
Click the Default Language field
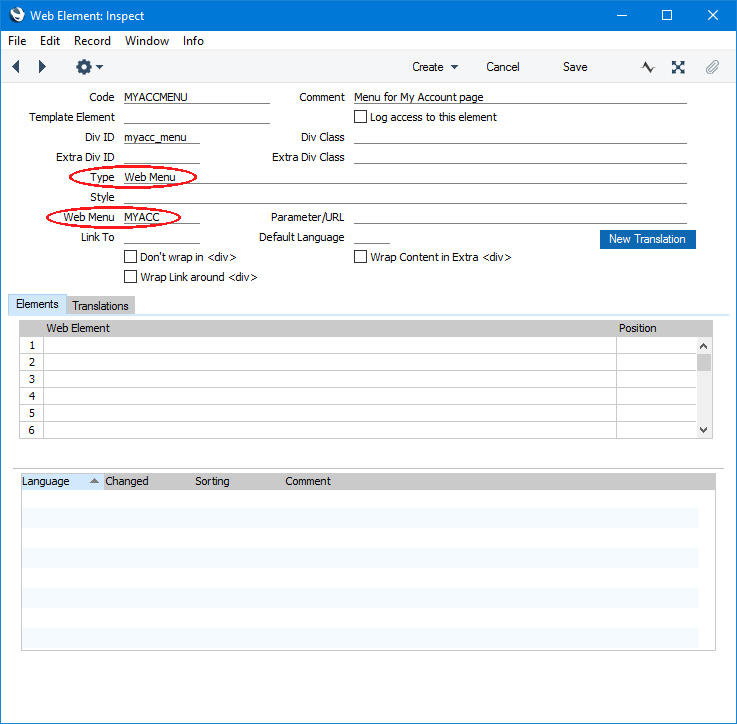pos(371,236)
